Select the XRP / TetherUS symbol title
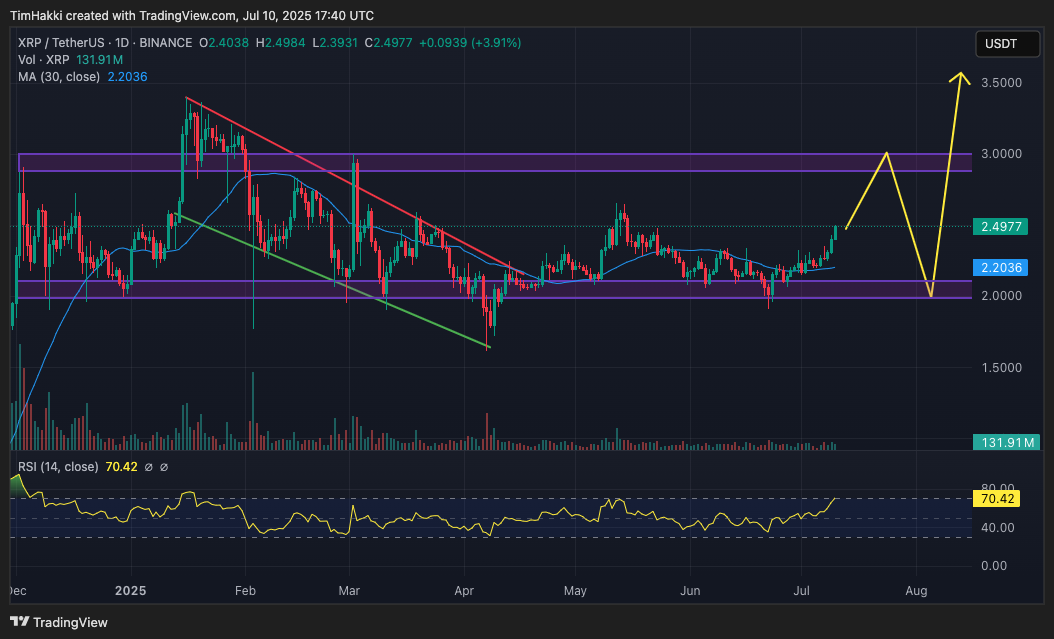1054x639 pixels. click(x=60, y=42)
